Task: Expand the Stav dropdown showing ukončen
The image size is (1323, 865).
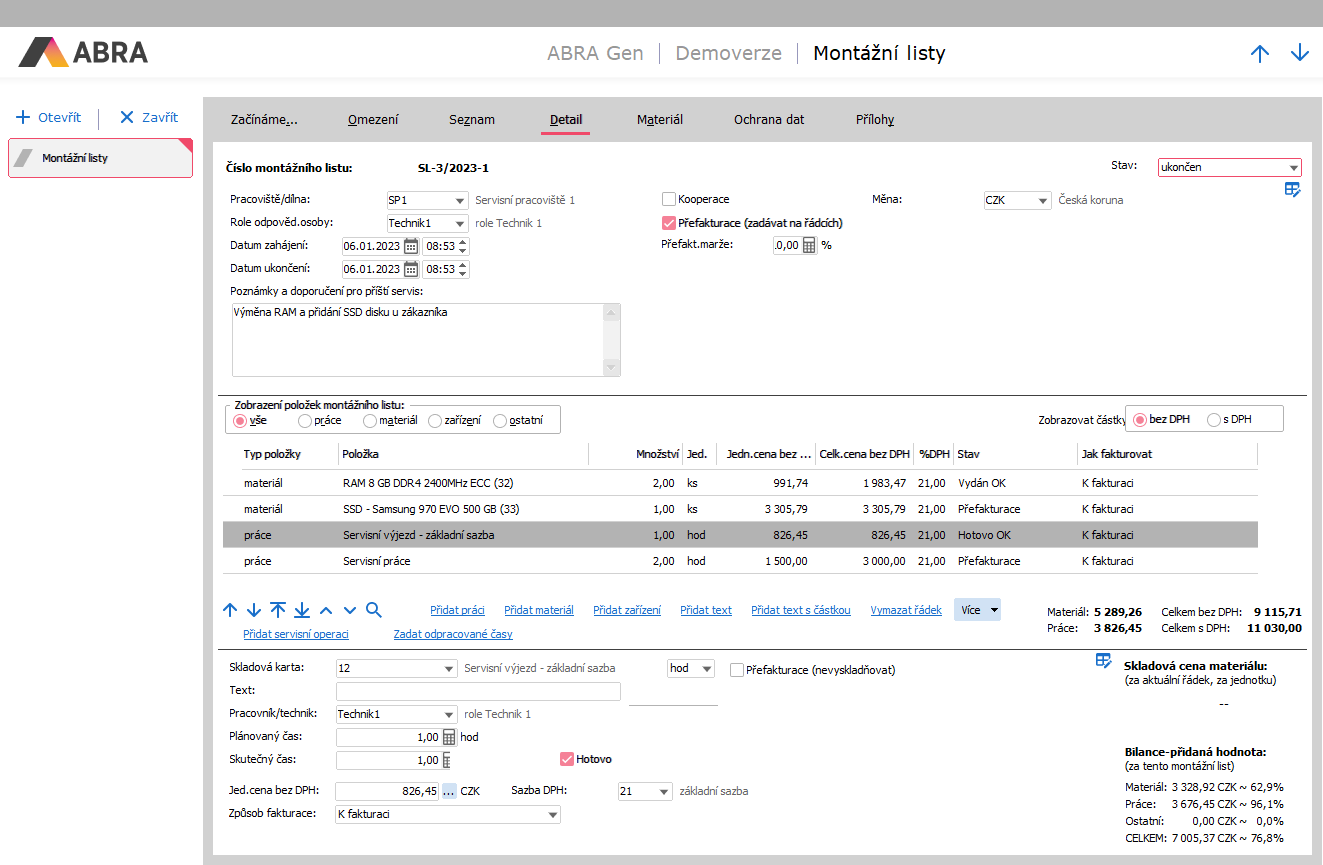Action: (1293, 168)
